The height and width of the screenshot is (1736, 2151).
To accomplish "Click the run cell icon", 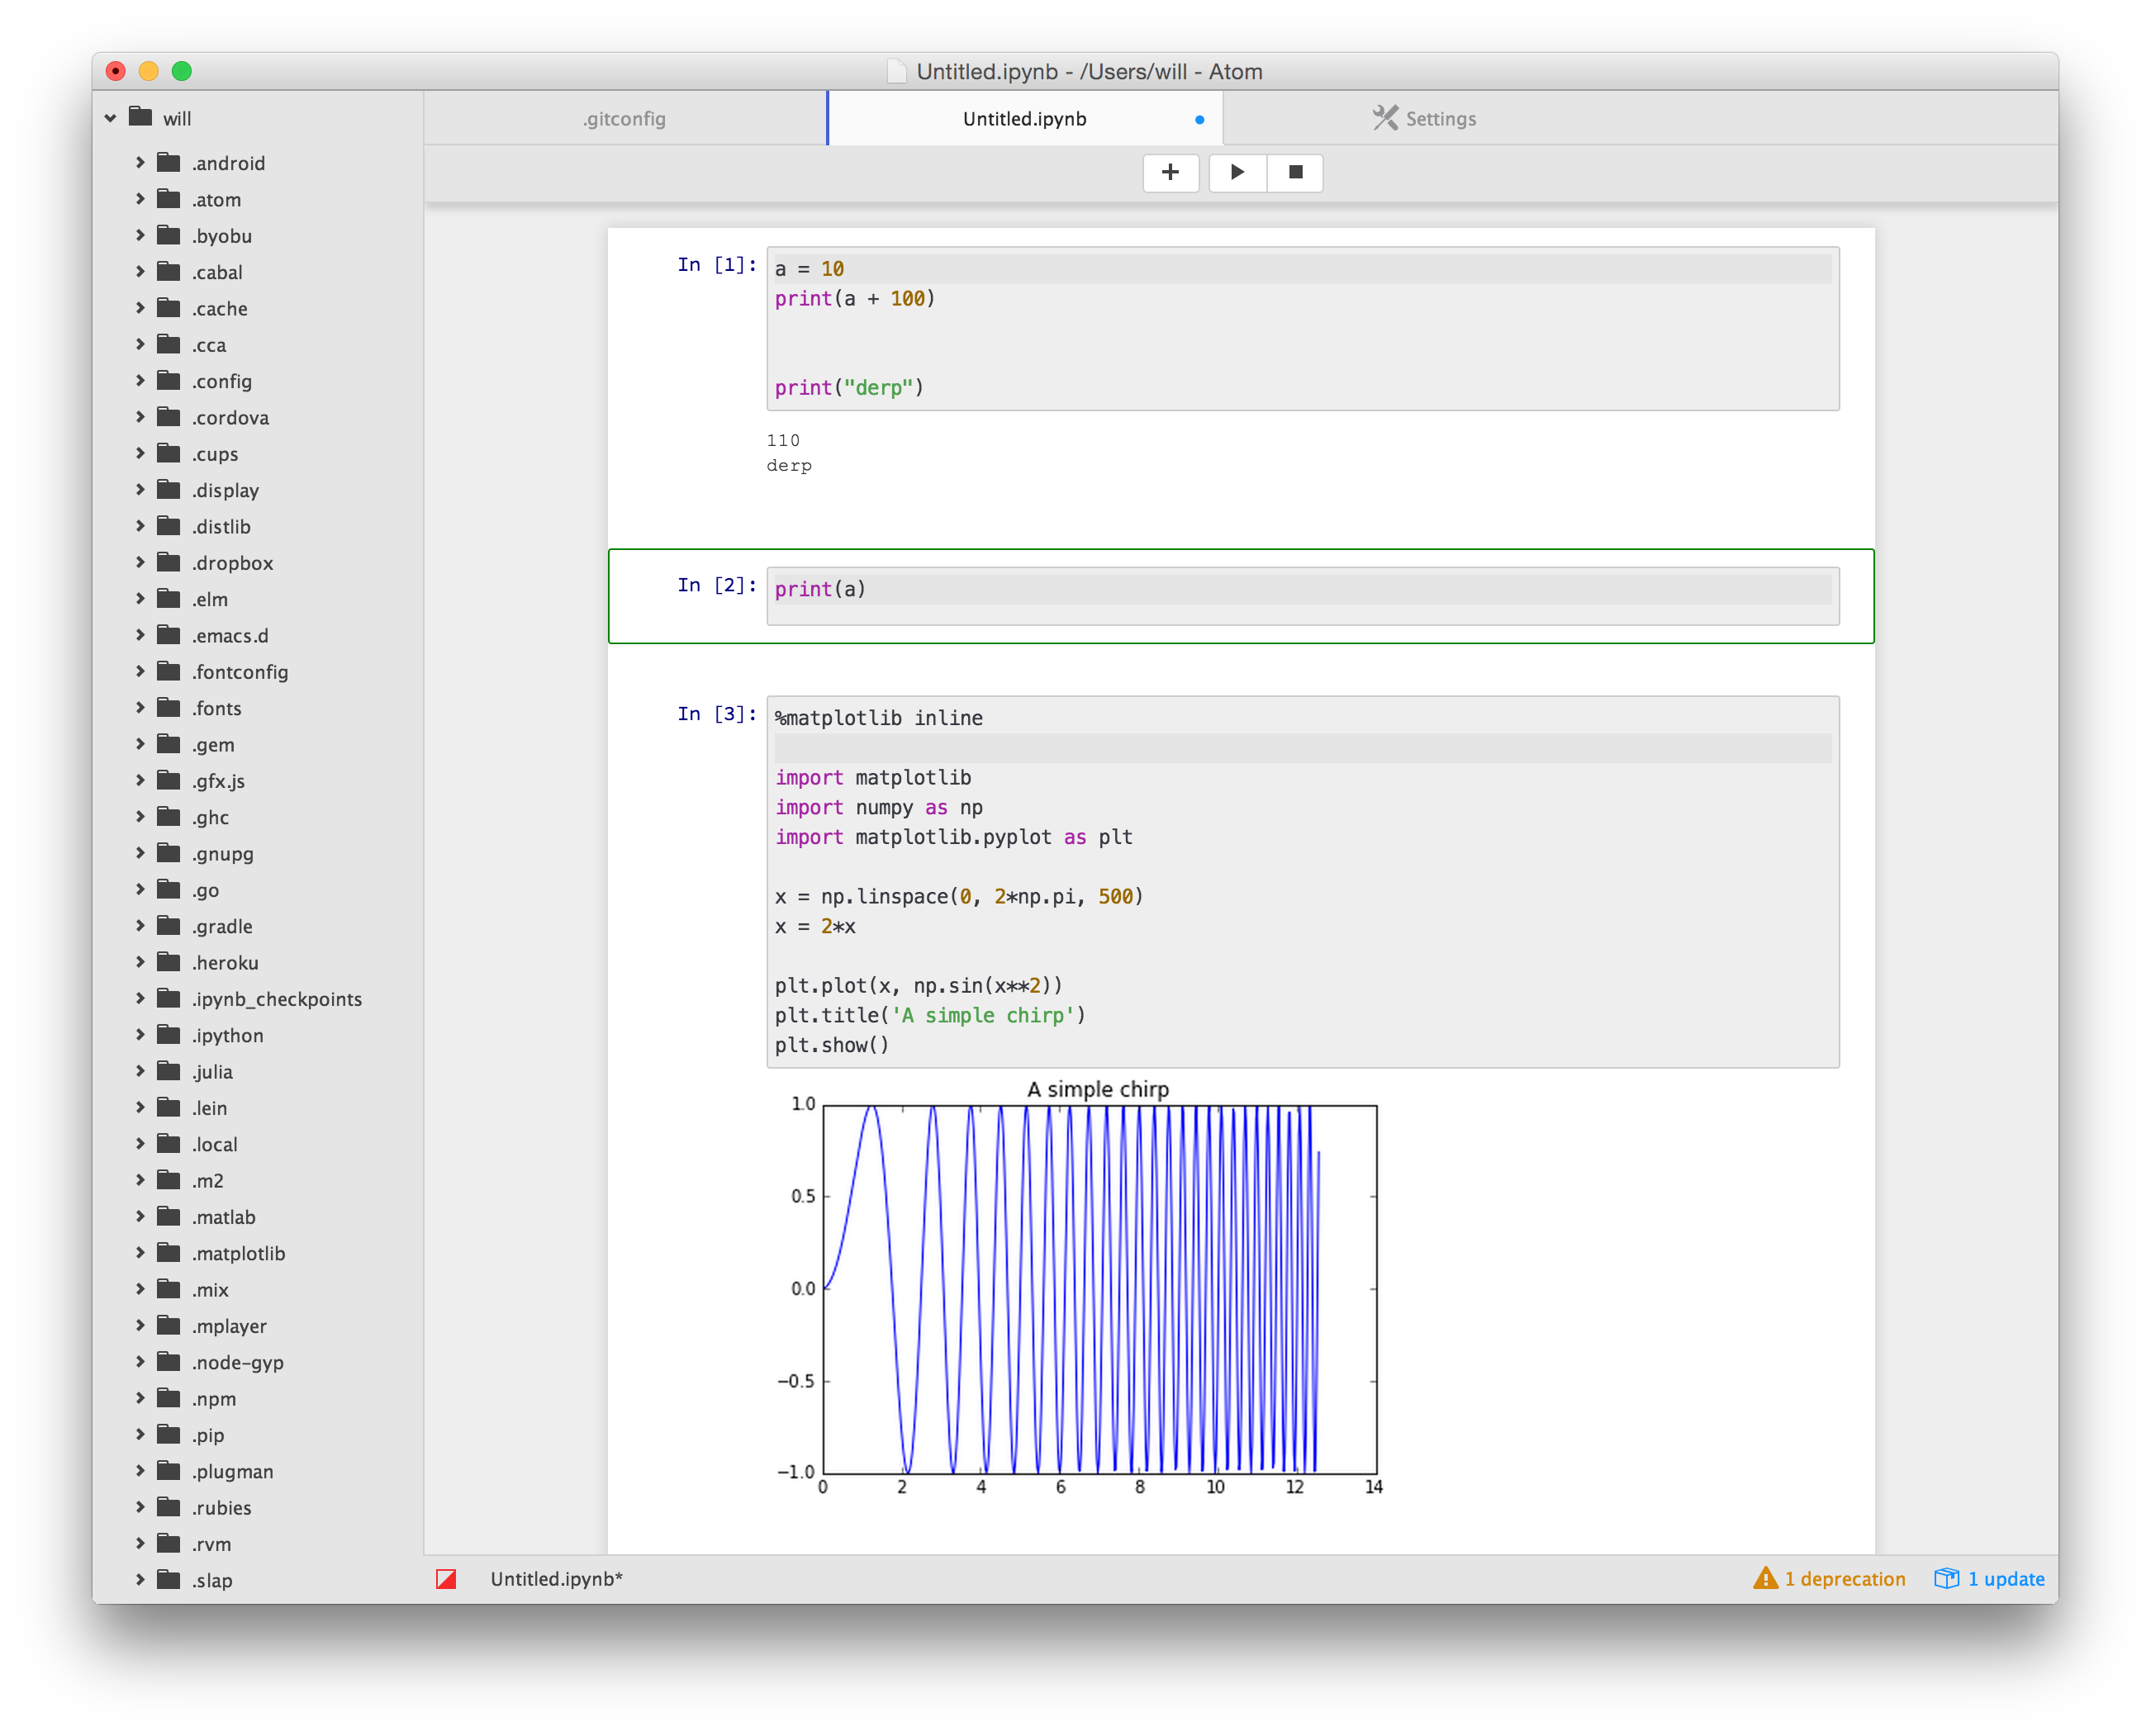I will point(1237,172).
